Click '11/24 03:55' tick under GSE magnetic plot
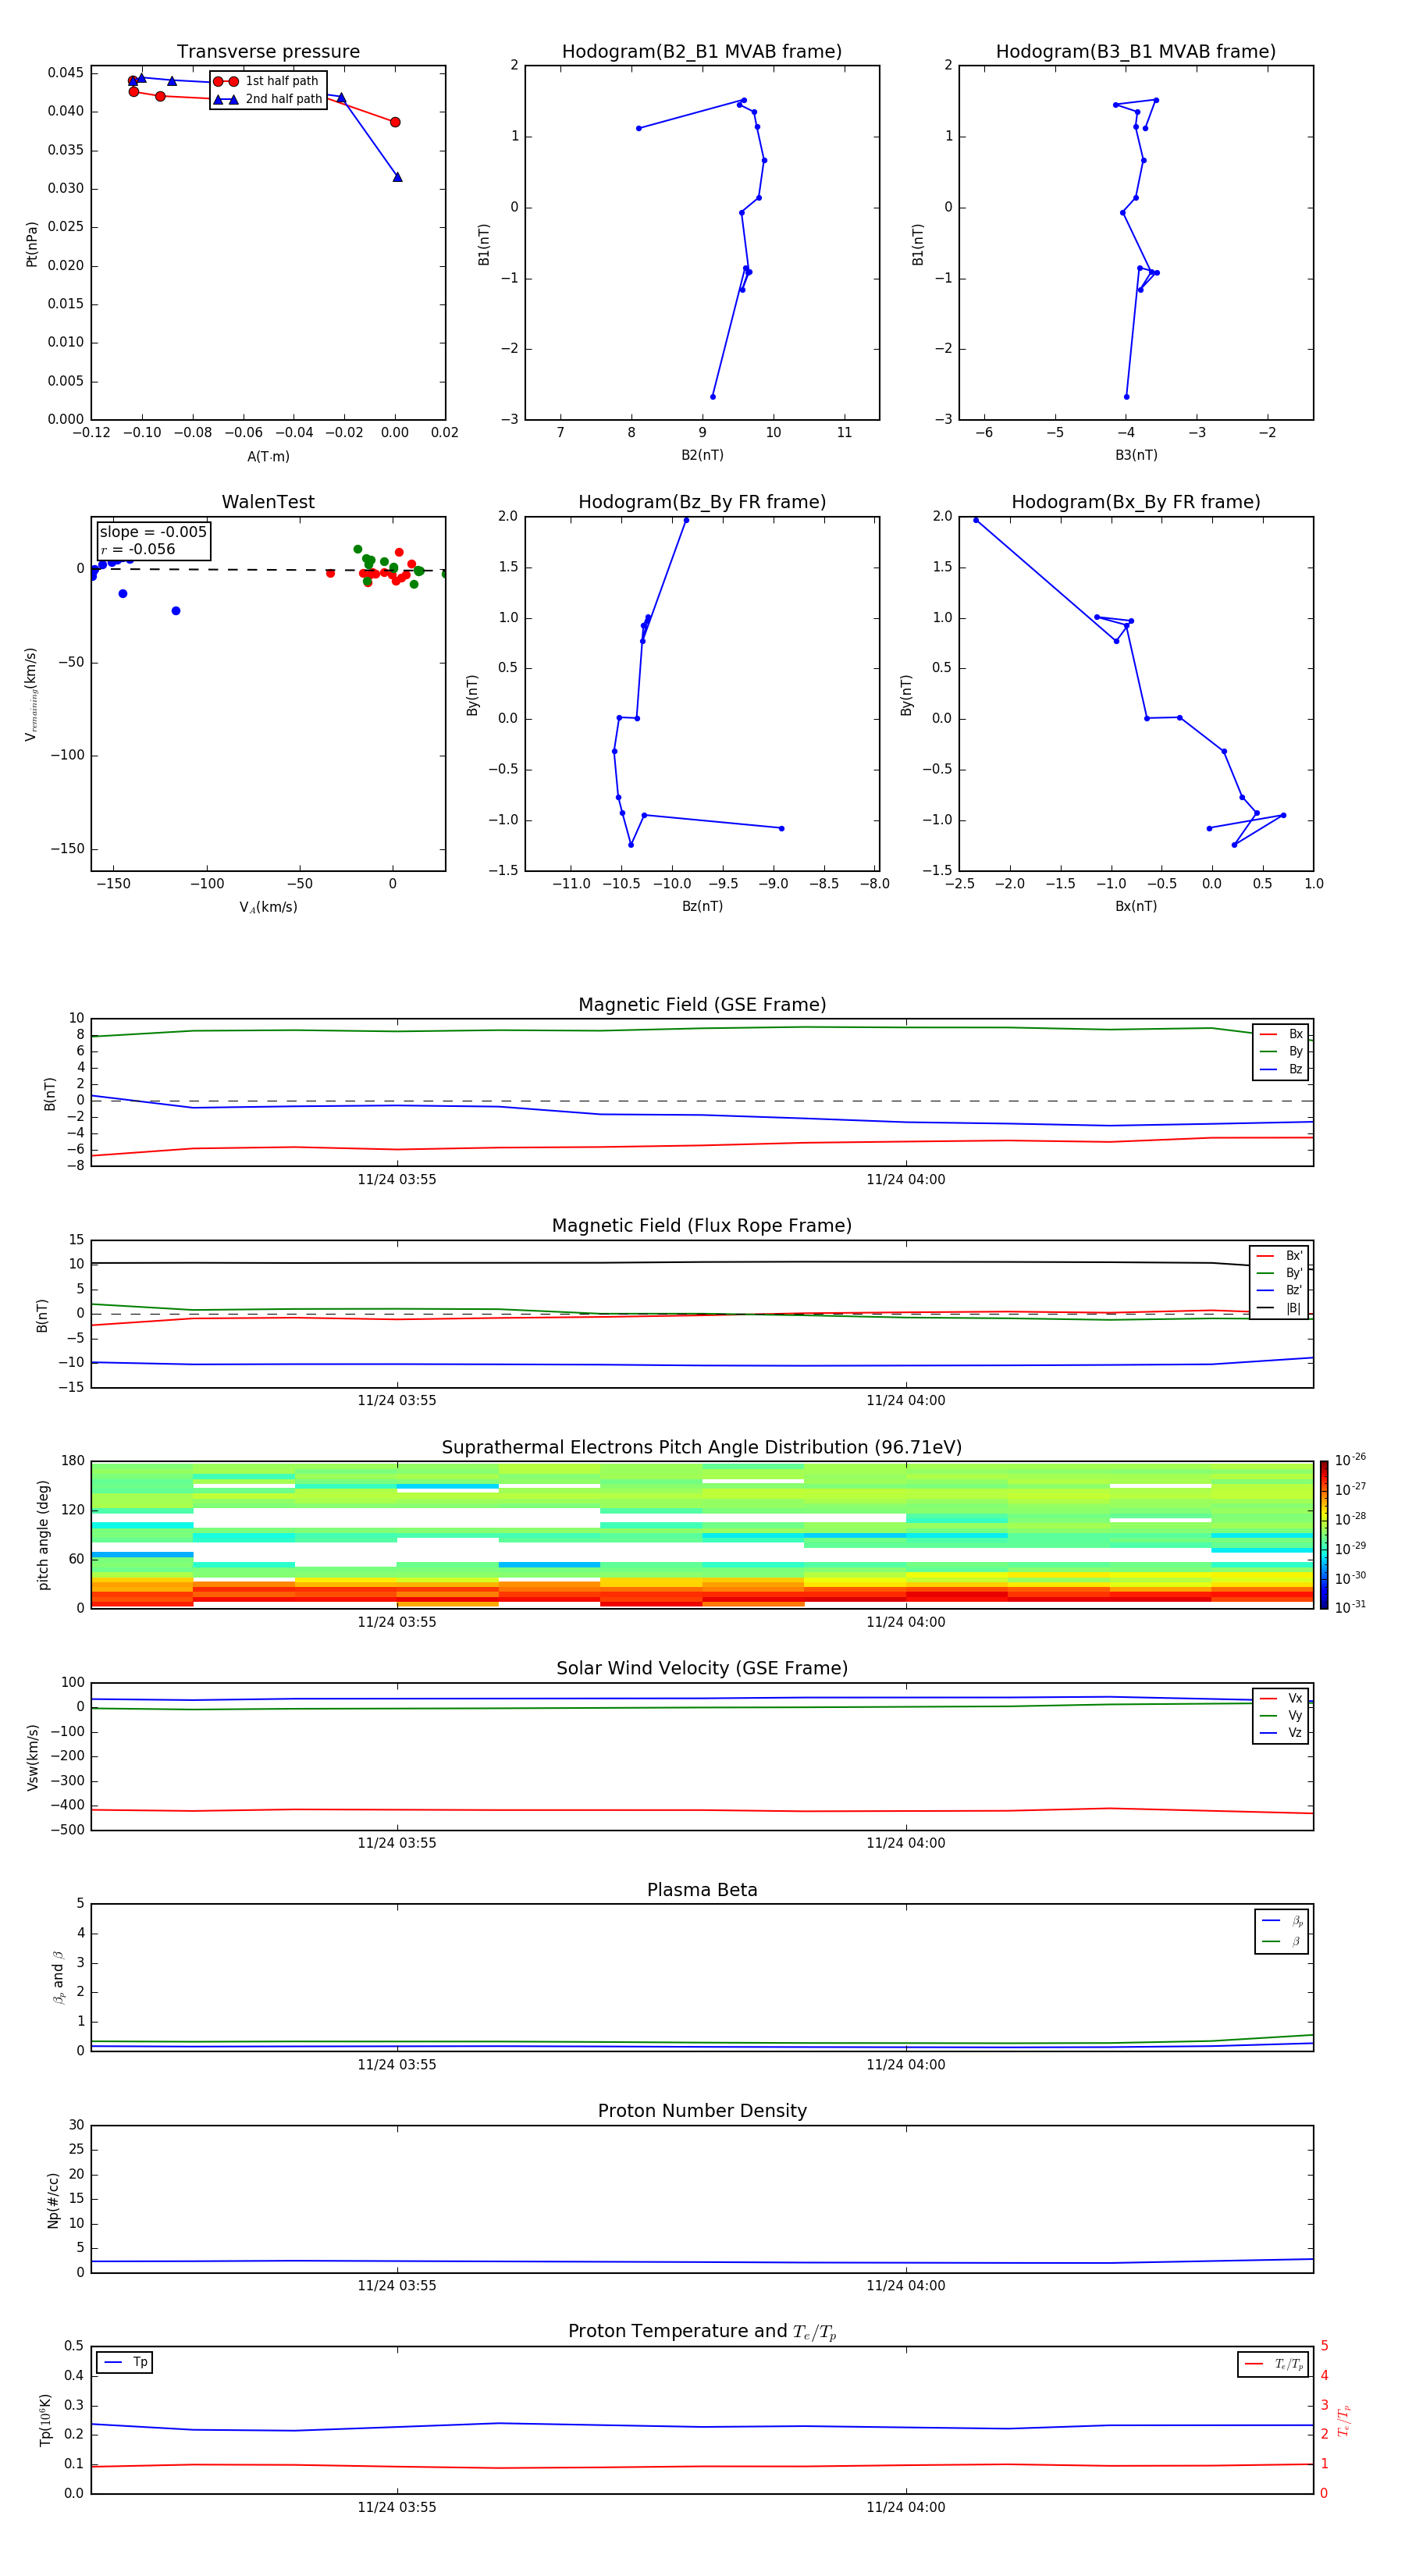The image size is (1405, 2576). click(397, 1179)
